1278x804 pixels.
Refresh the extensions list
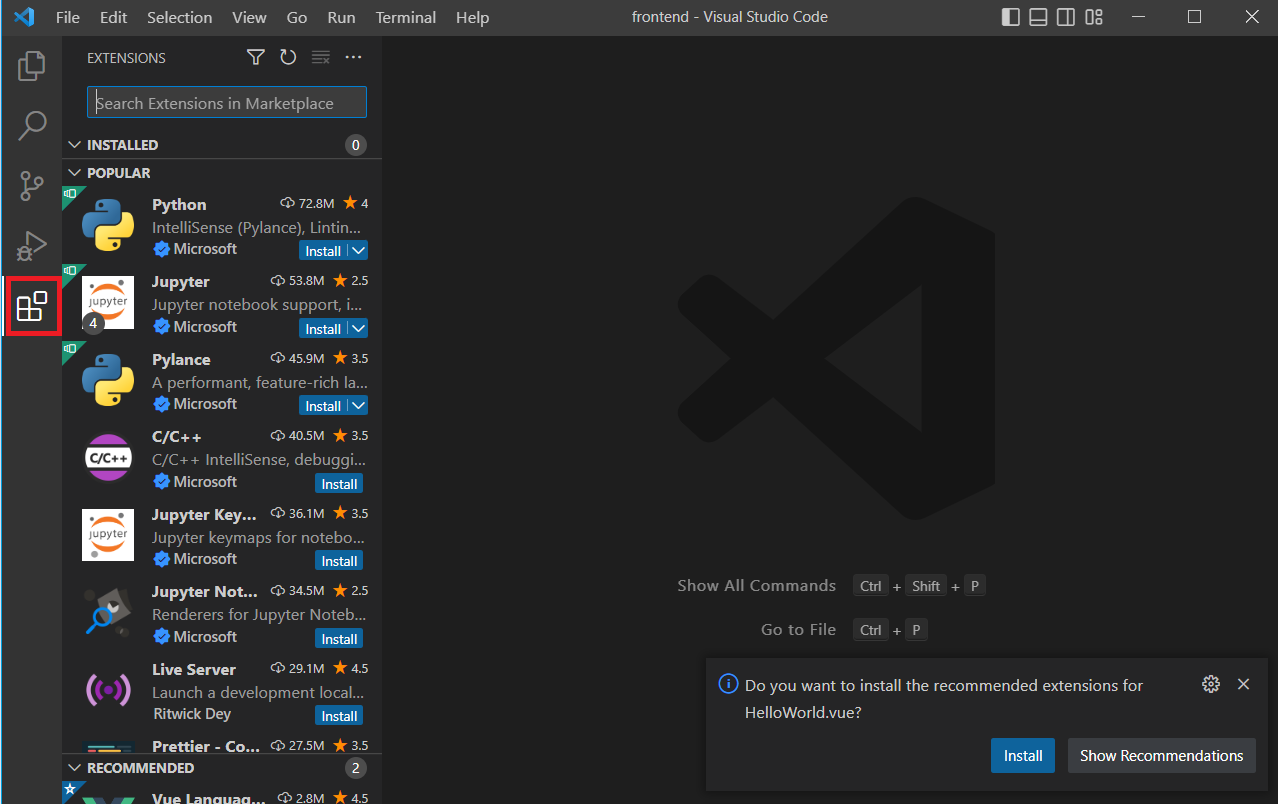point(288,58)
